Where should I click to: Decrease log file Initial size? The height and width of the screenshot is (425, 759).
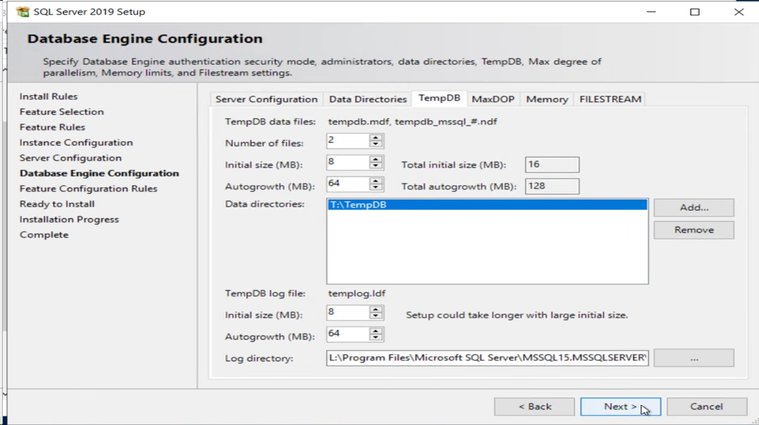376,316
